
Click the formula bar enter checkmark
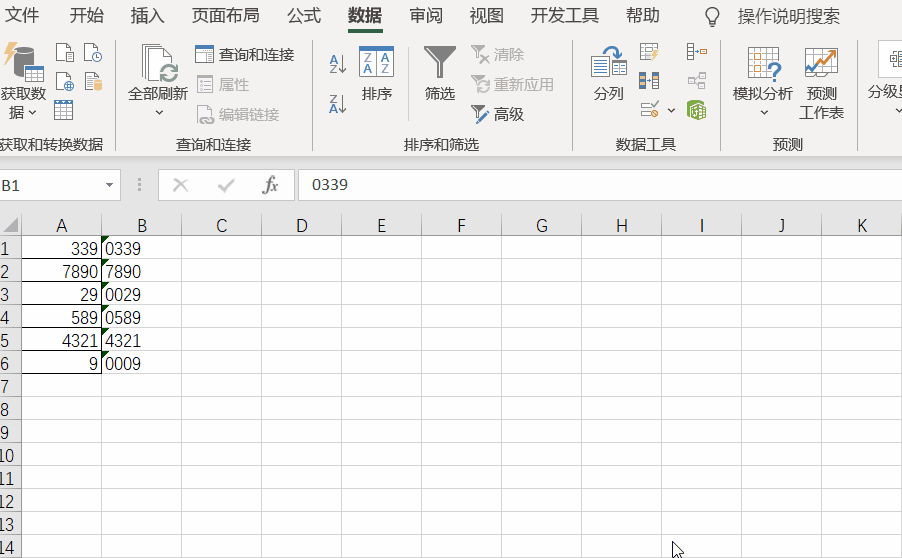pos(226,185)
